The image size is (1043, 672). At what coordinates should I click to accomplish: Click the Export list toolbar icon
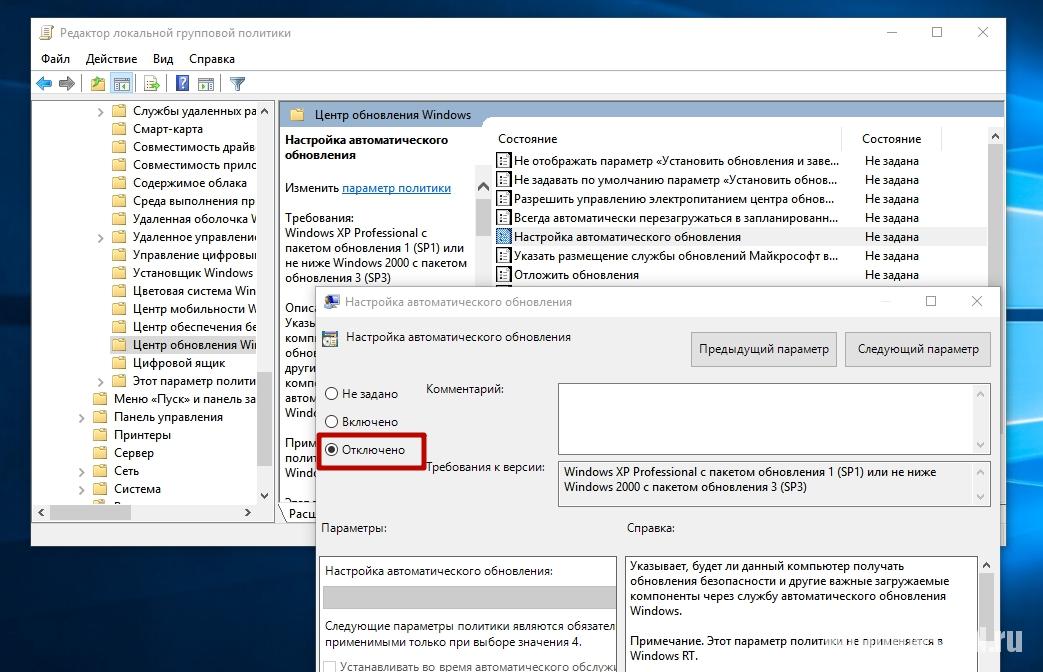pyautogui.click(x=152, y=84)
